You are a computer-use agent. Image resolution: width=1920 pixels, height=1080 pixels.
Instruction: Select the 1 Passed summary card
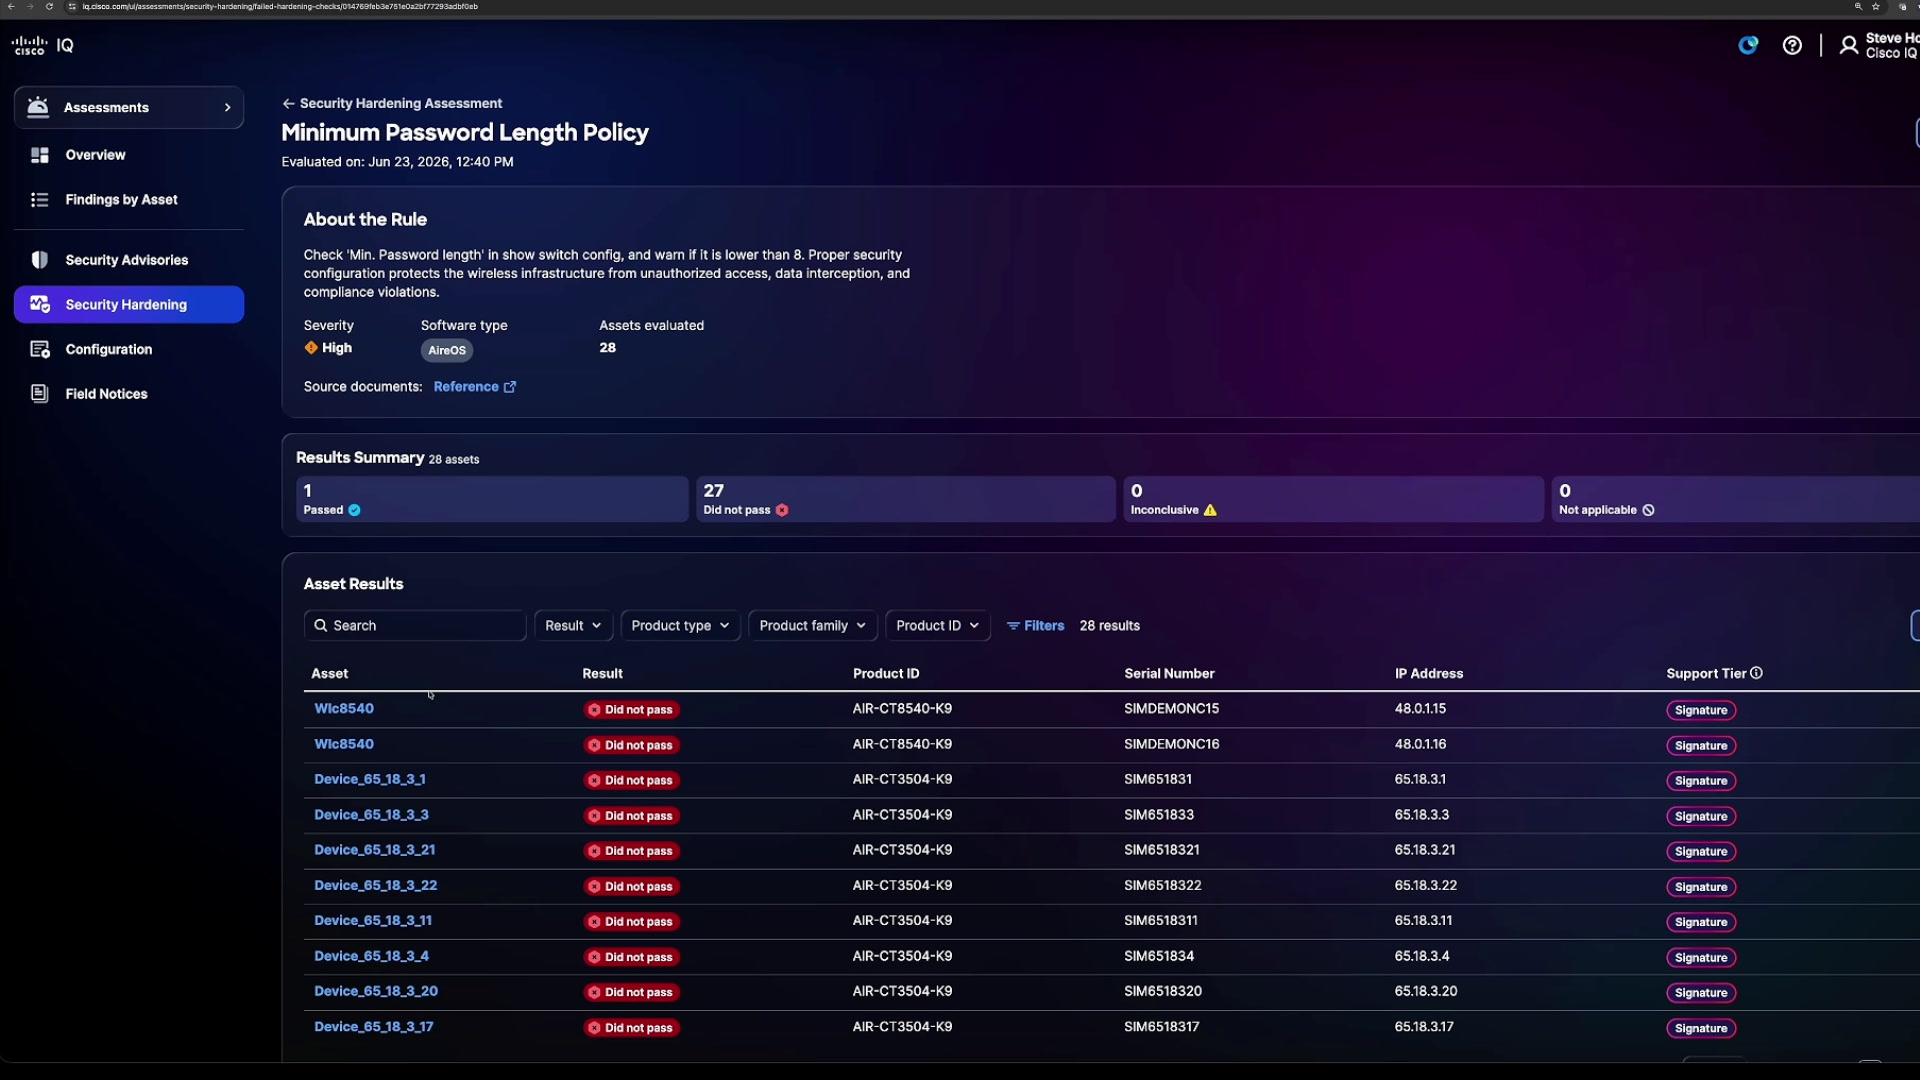492,499
